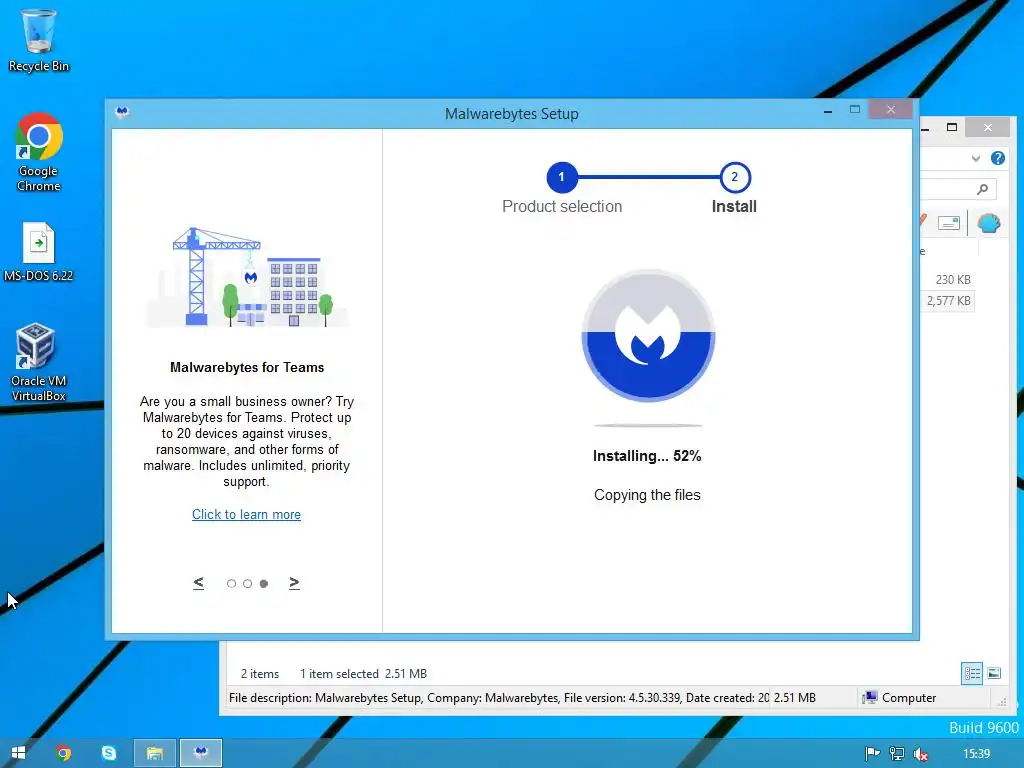Launch Google Chrome from the desktop shortcut
1024x768 pixels.
coord(39,153)
